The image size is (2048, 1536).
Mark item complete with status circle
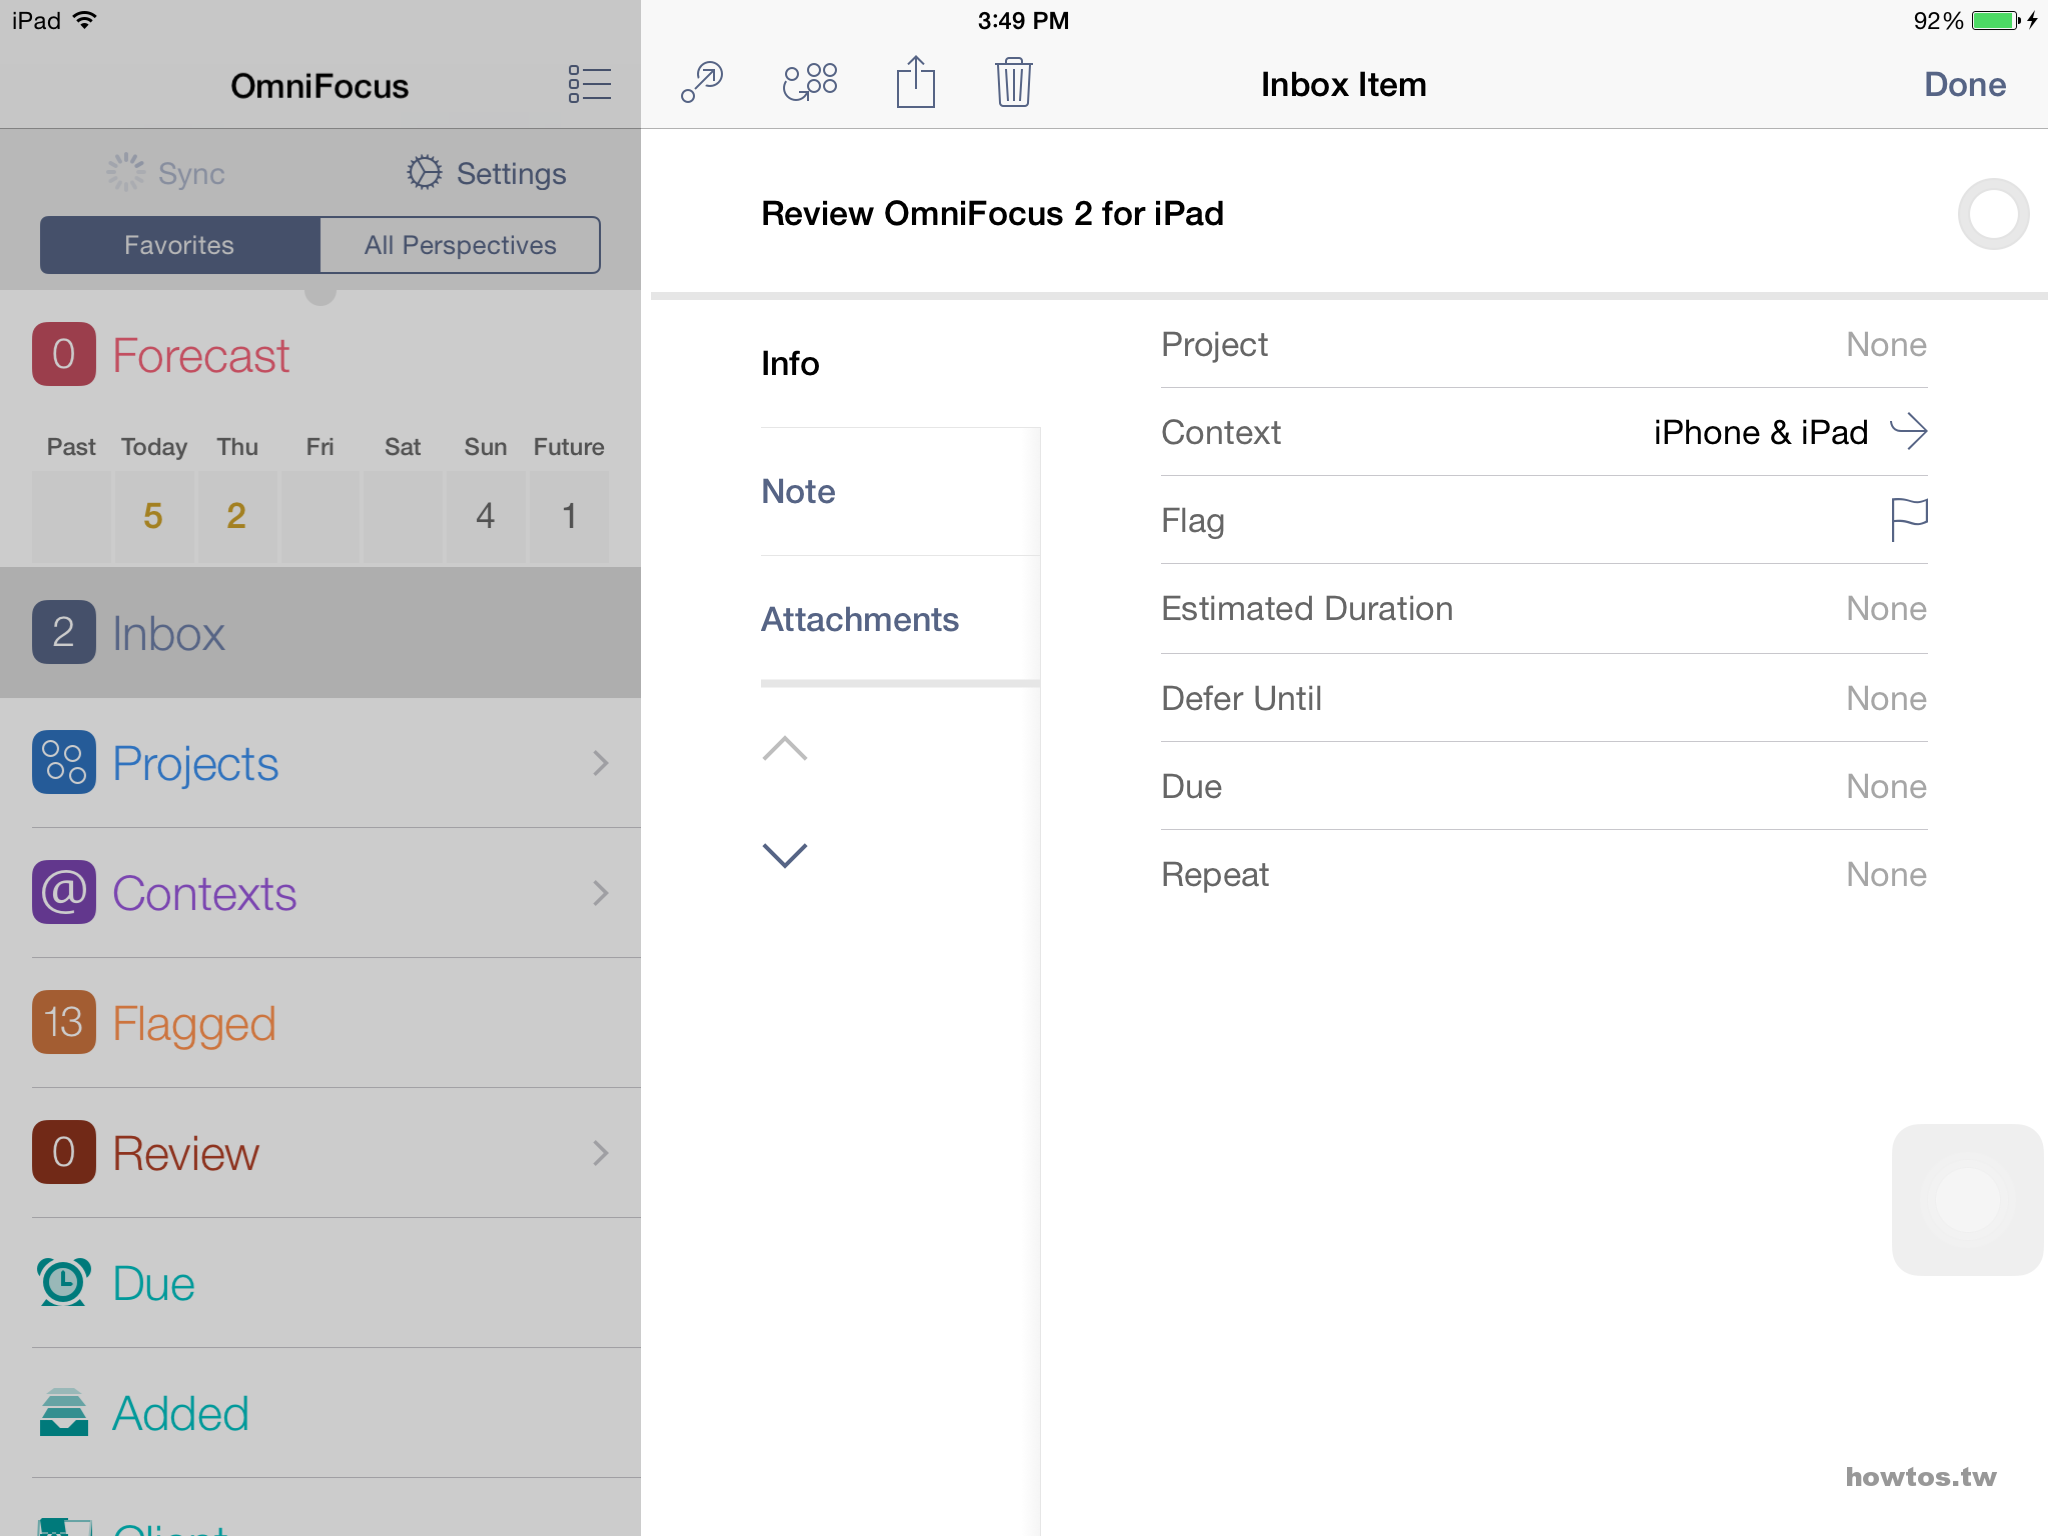tap(1993, 214)
